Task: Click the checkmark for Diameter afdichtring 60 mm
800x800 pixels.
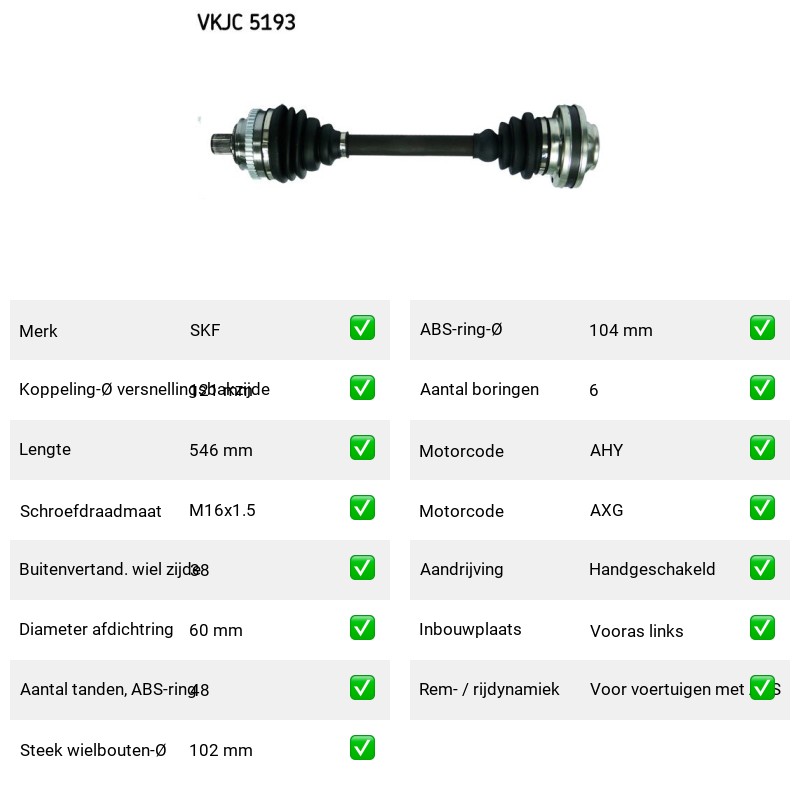Action: [x=362, y=628]
